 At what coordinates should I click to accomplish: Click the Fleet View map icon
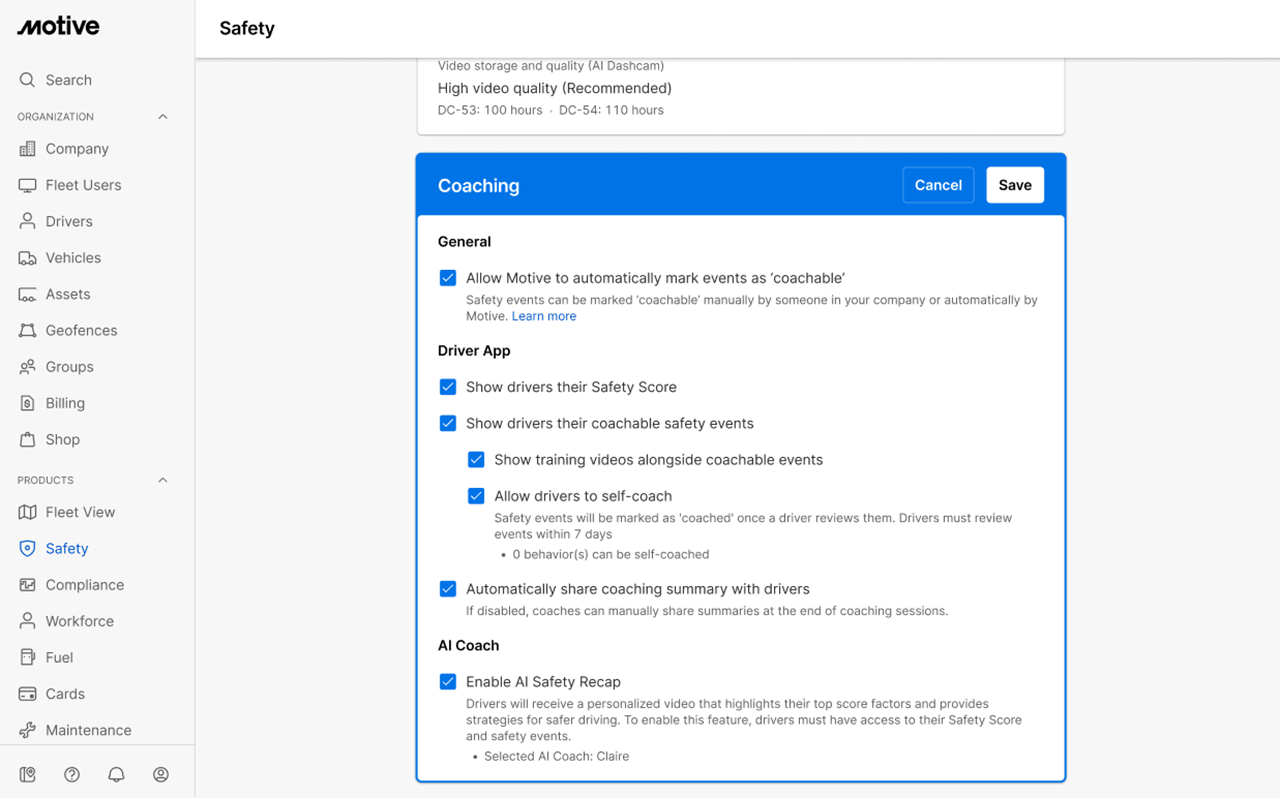(27, 512)
